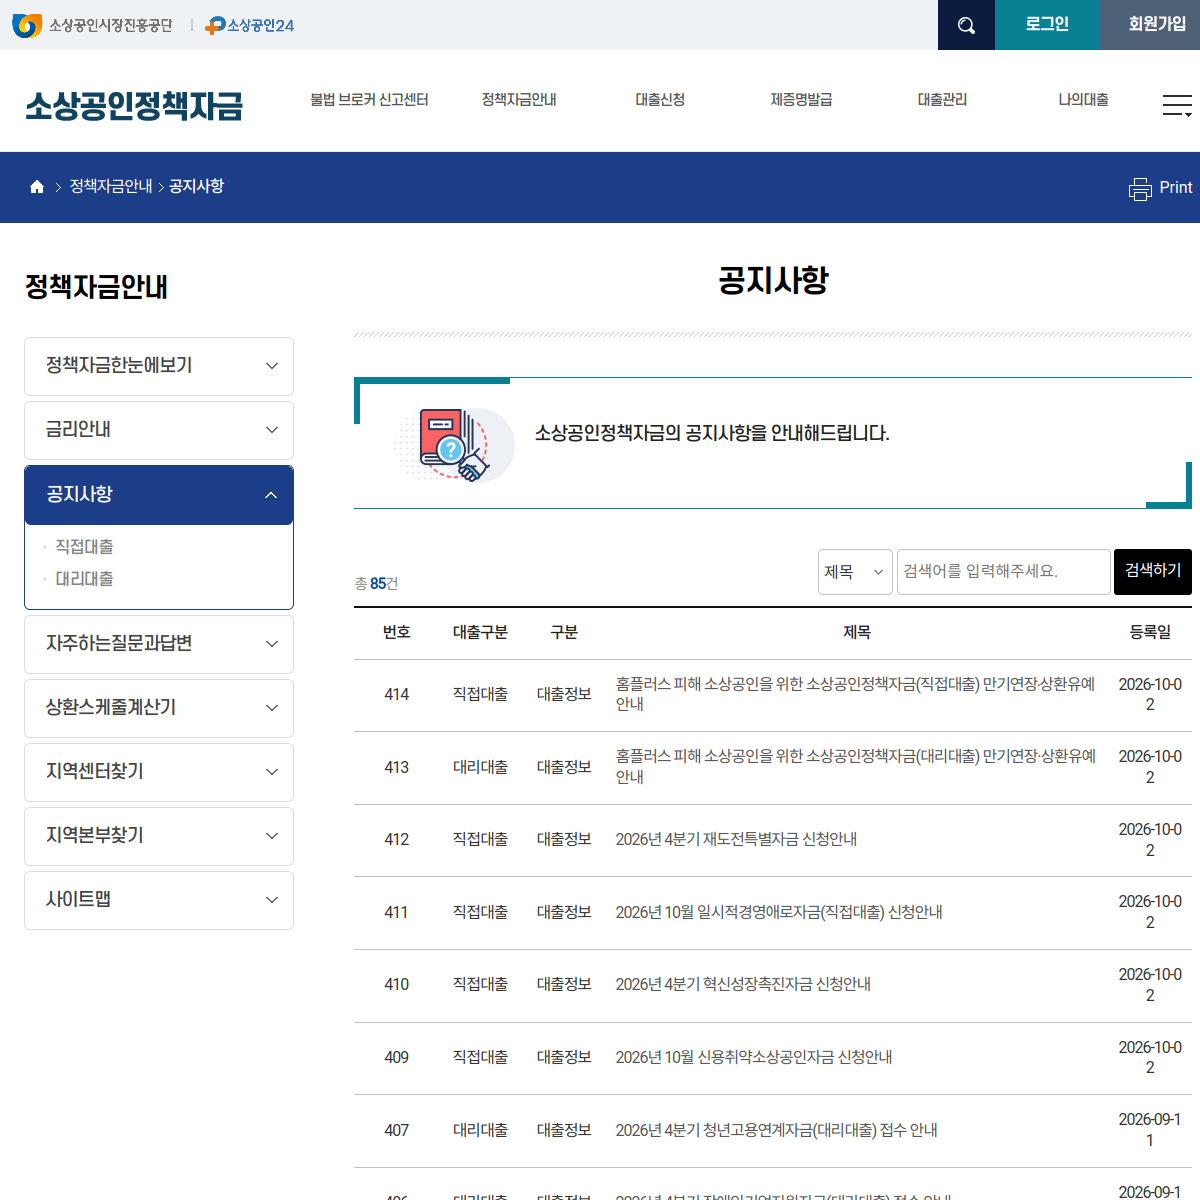Image resolution: width=1200 pixels, height=1200 pixels.
Task: Open the 소상공인정책자금 site title
Action: point(134,105)
